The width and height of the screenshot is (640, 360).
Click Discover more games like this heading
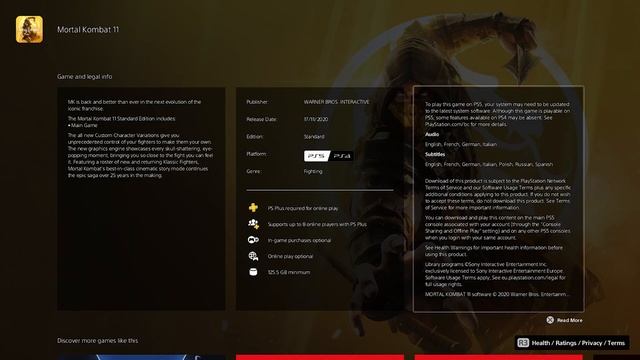98,341
